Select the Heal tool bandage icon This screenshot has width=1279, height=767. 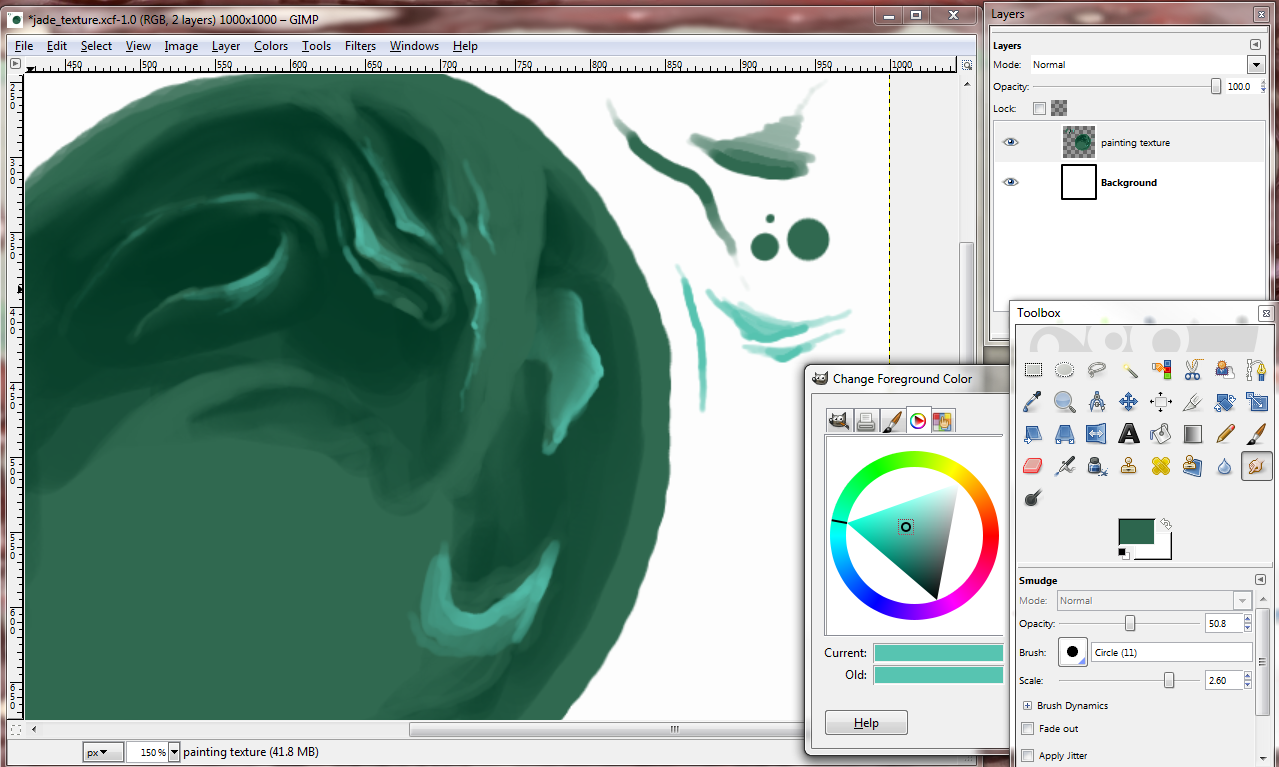1161,466
